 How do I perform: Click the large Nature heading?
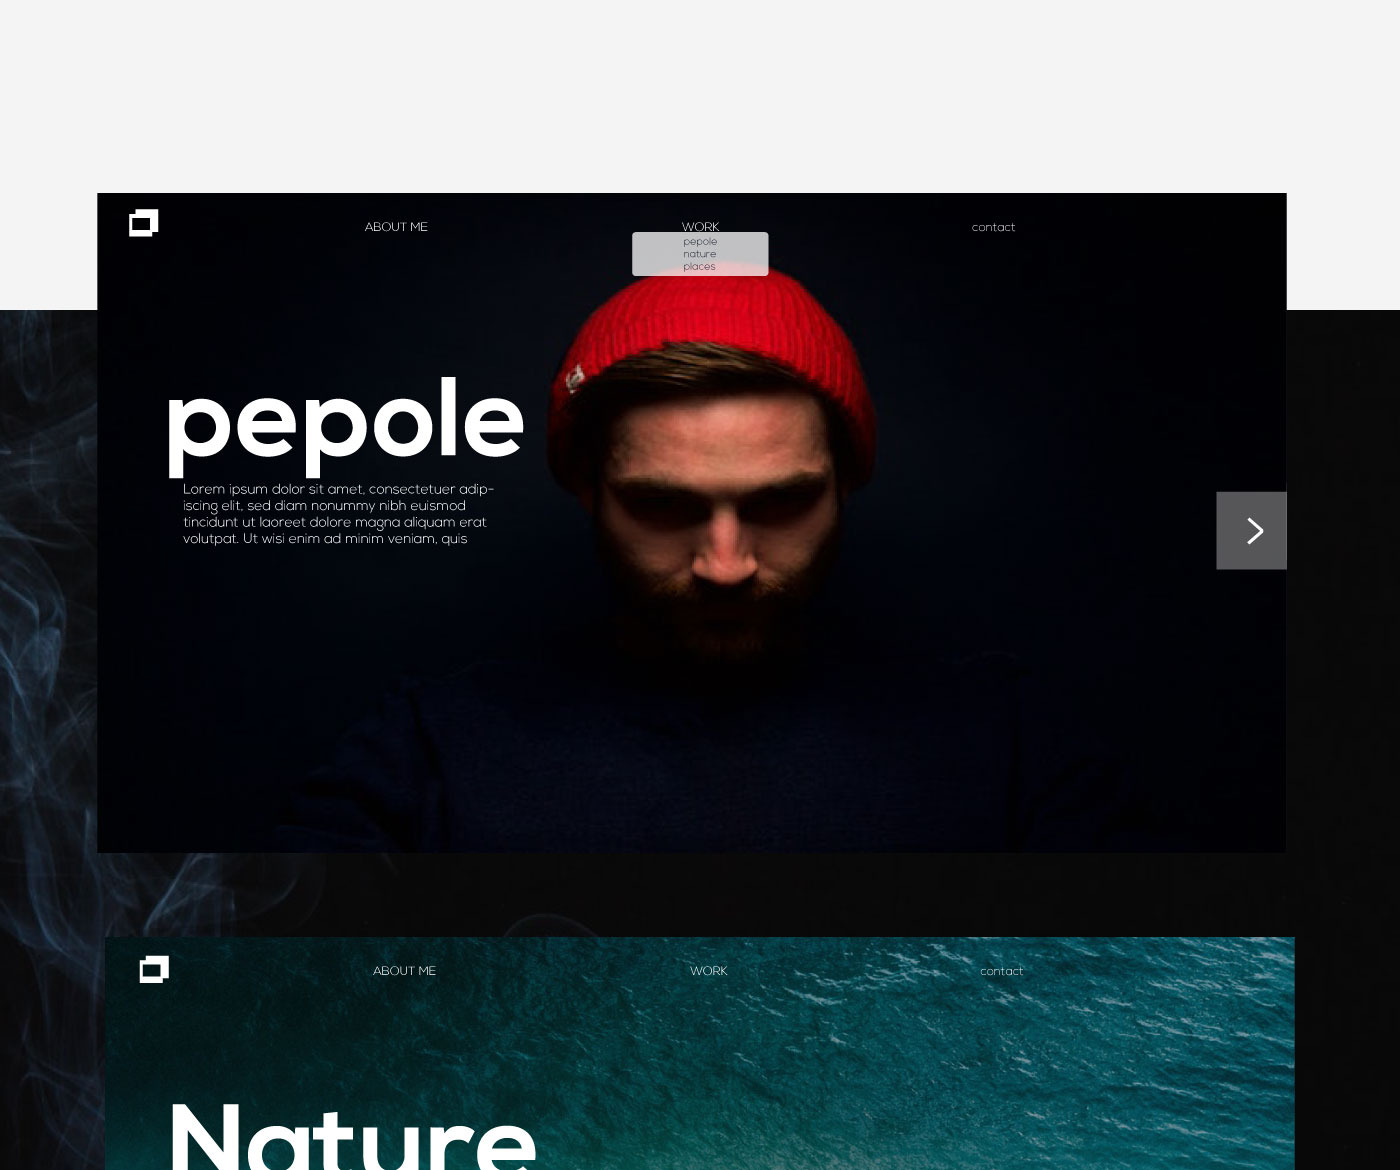352,1136
